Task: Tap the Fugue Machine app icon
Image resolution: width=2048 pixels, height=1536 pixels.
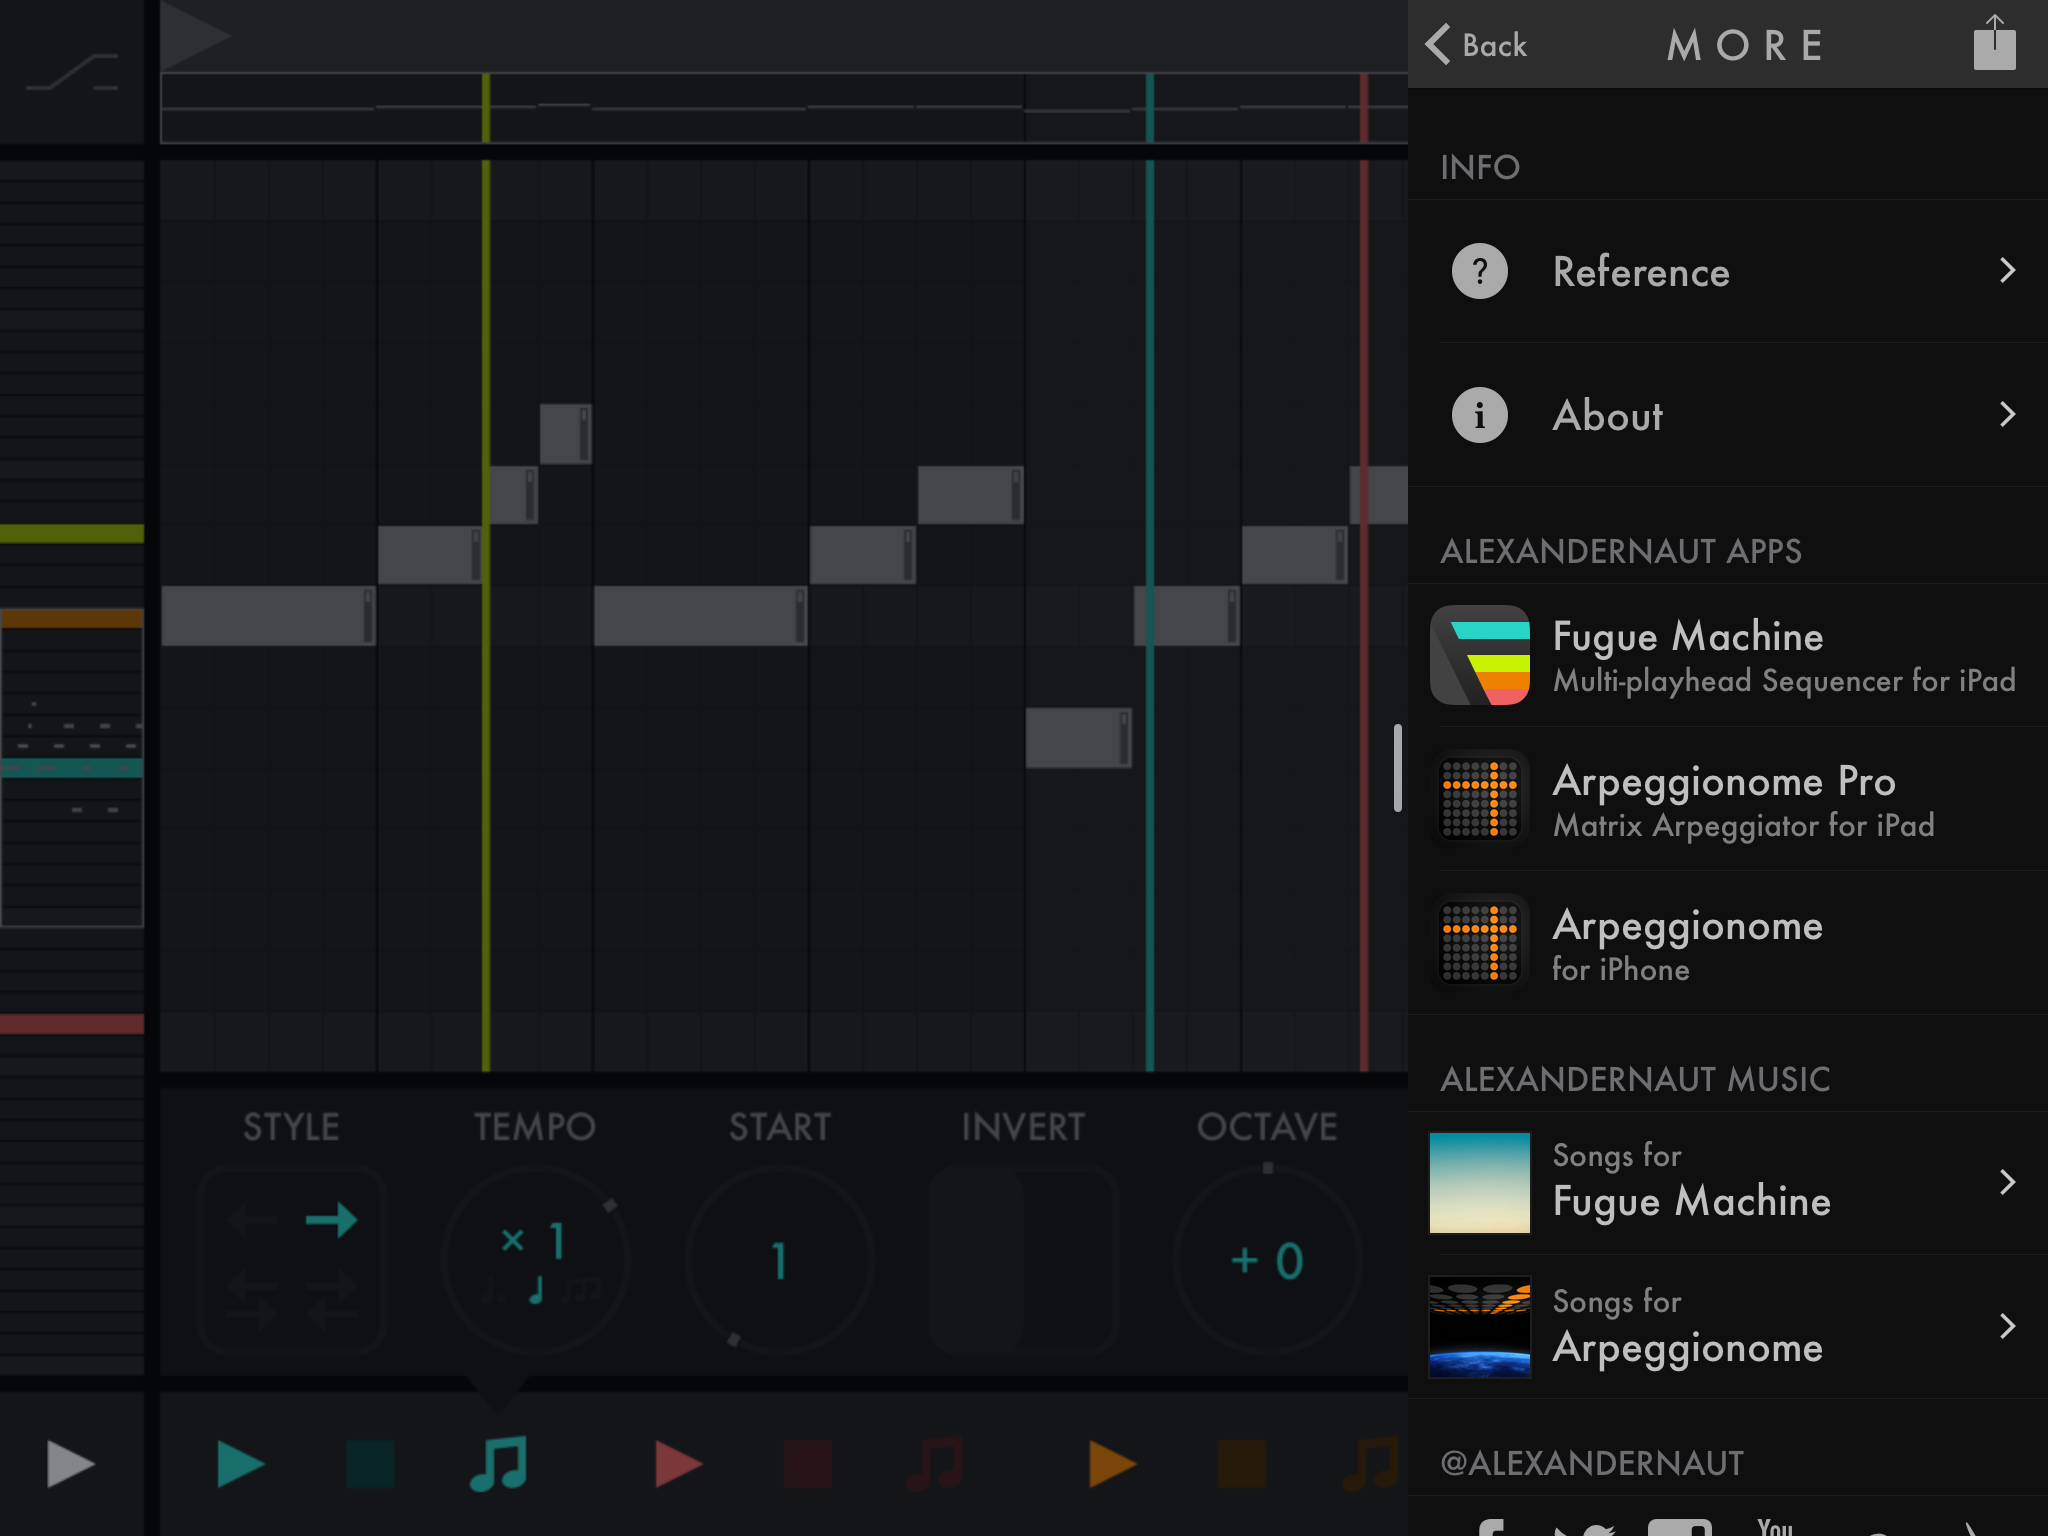Action: click(1479, 655)
